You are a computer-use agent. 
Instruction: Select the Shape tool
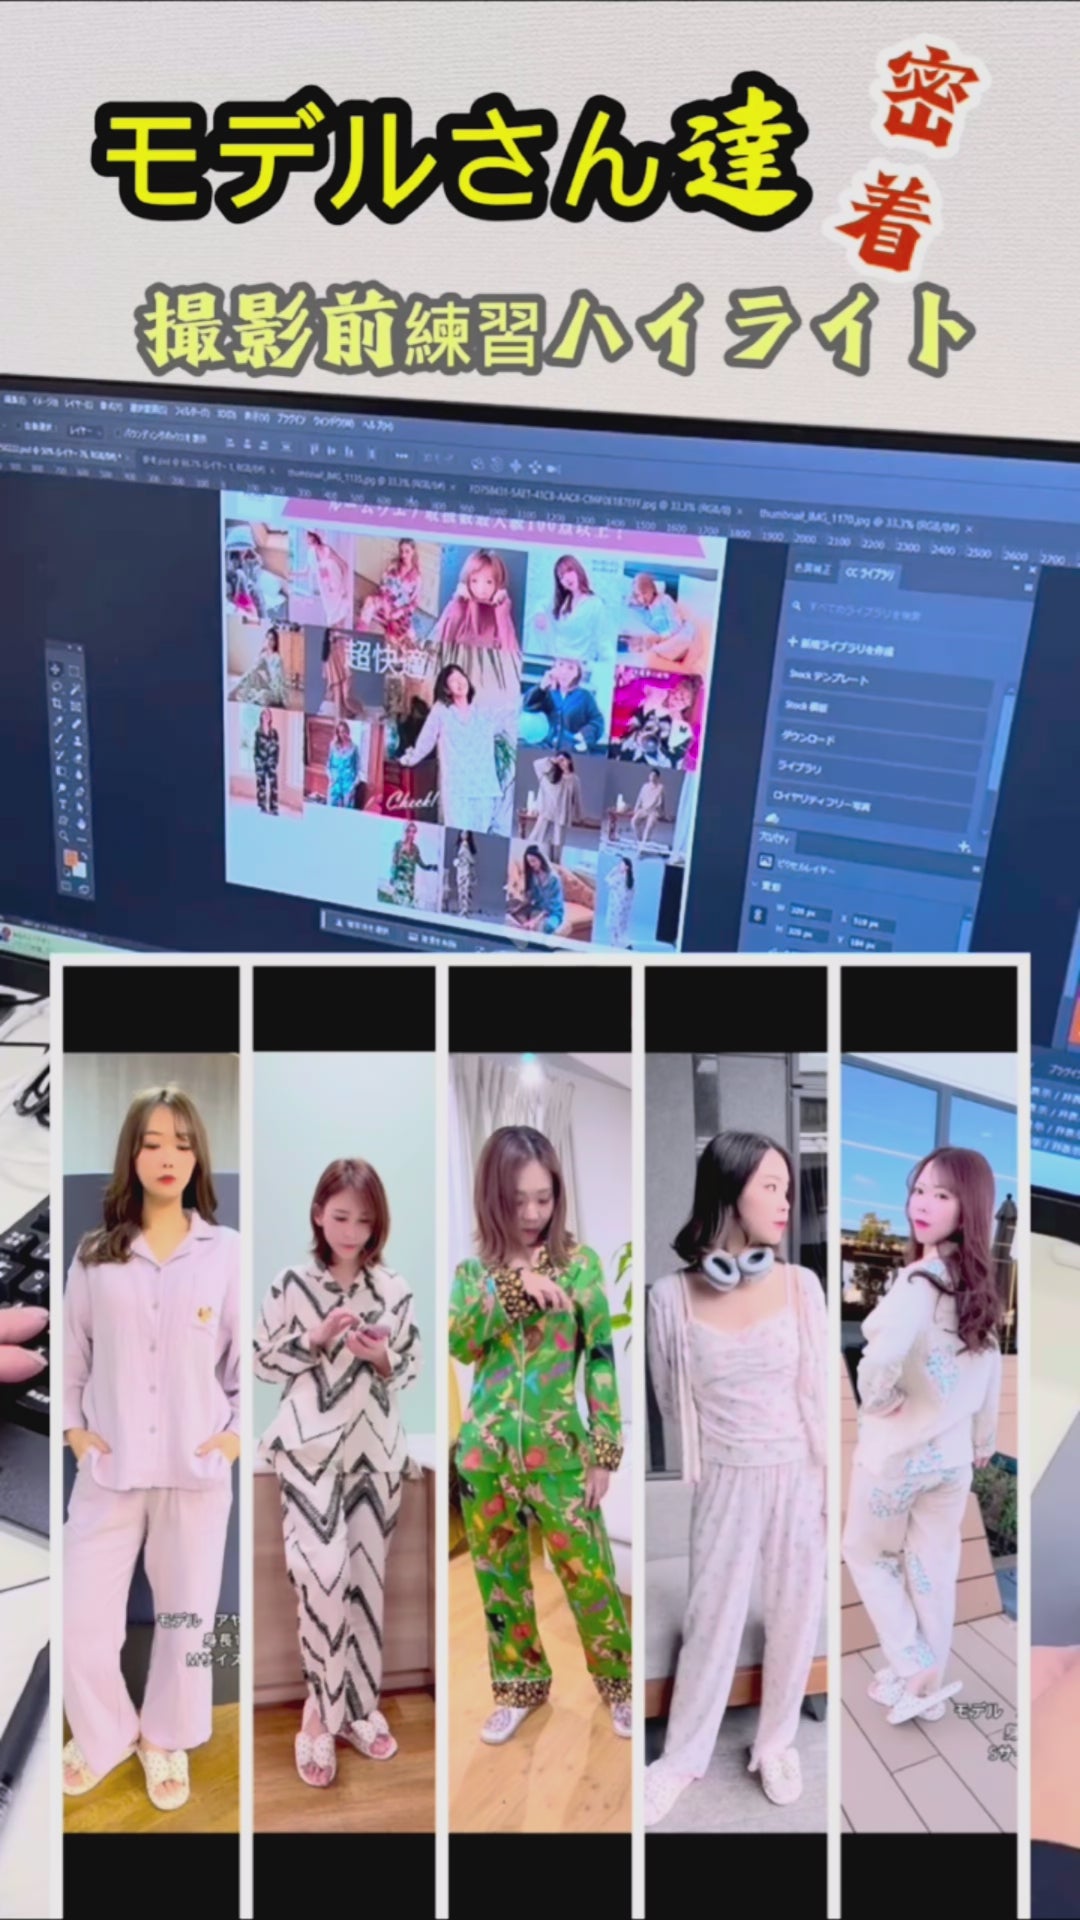64,820
